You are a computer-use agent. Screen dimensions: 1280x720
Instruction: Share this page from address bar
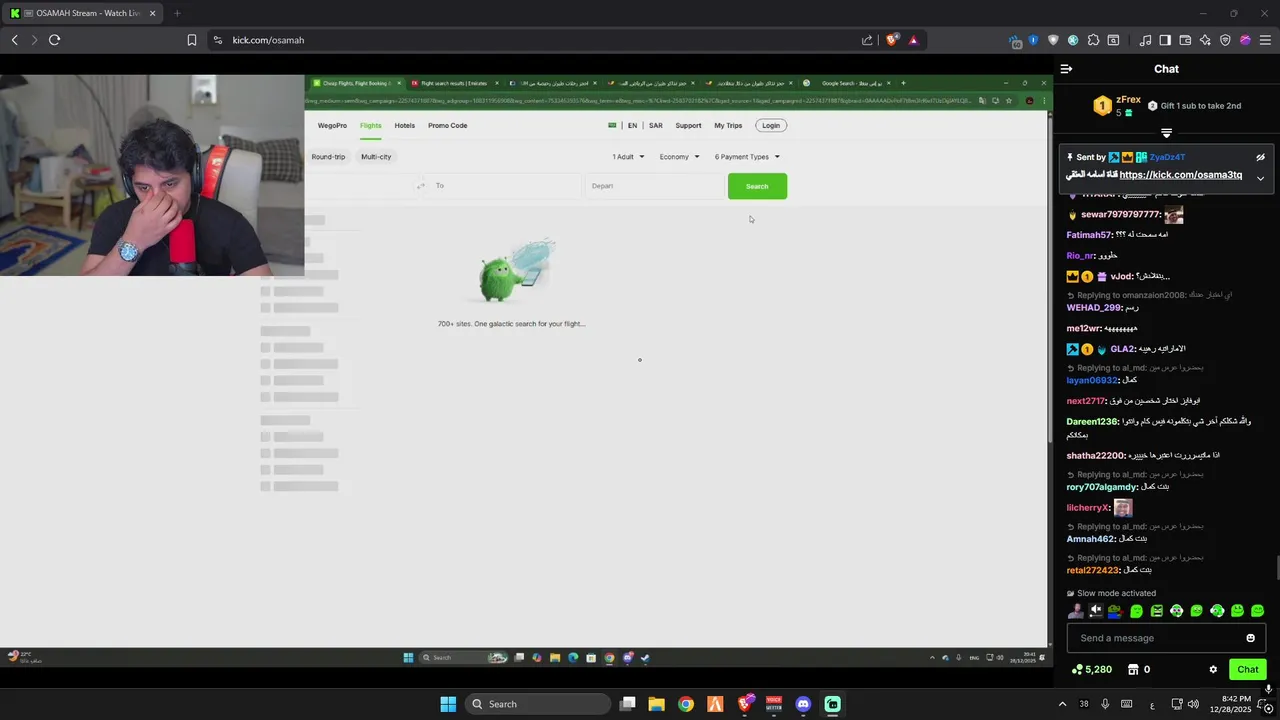(x=867, y=40)
